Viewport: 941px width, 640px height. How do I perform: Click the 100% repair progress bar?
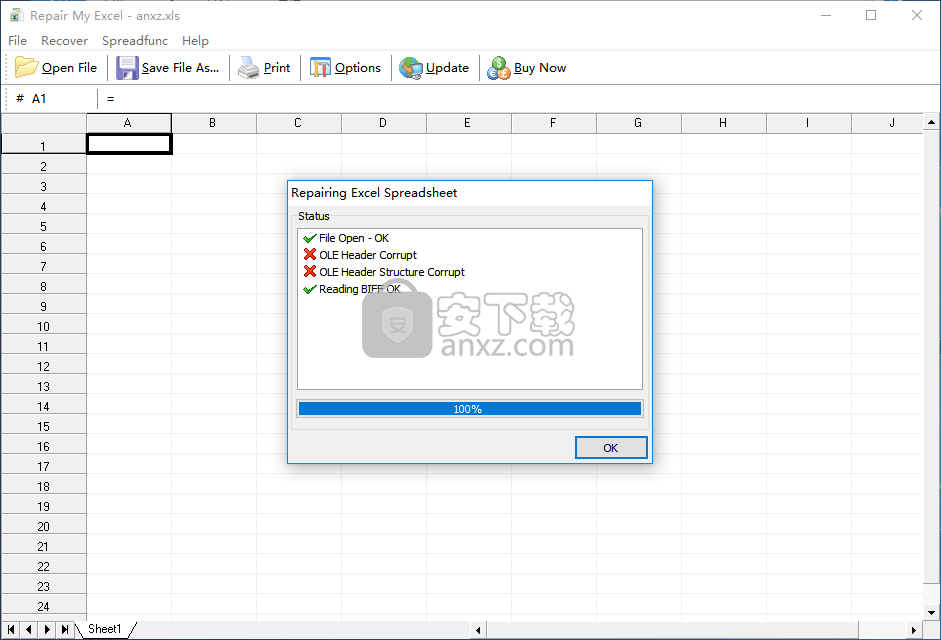click(470, 409)
